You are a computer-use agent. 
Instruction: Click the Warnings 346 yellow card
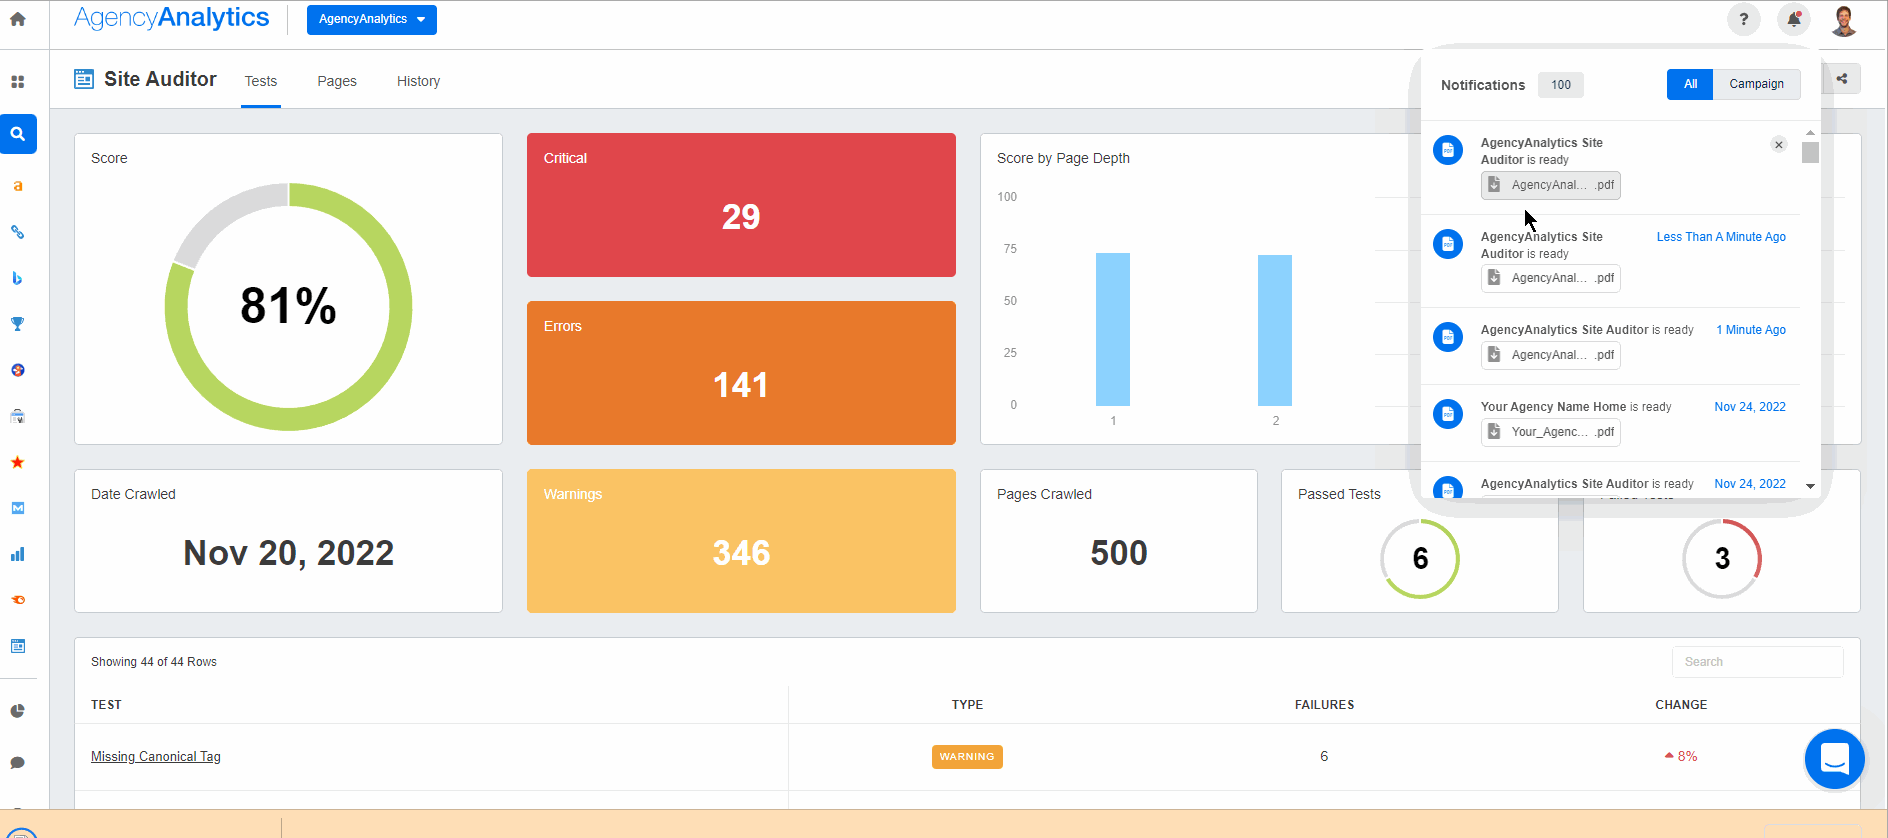pos(741,541)
